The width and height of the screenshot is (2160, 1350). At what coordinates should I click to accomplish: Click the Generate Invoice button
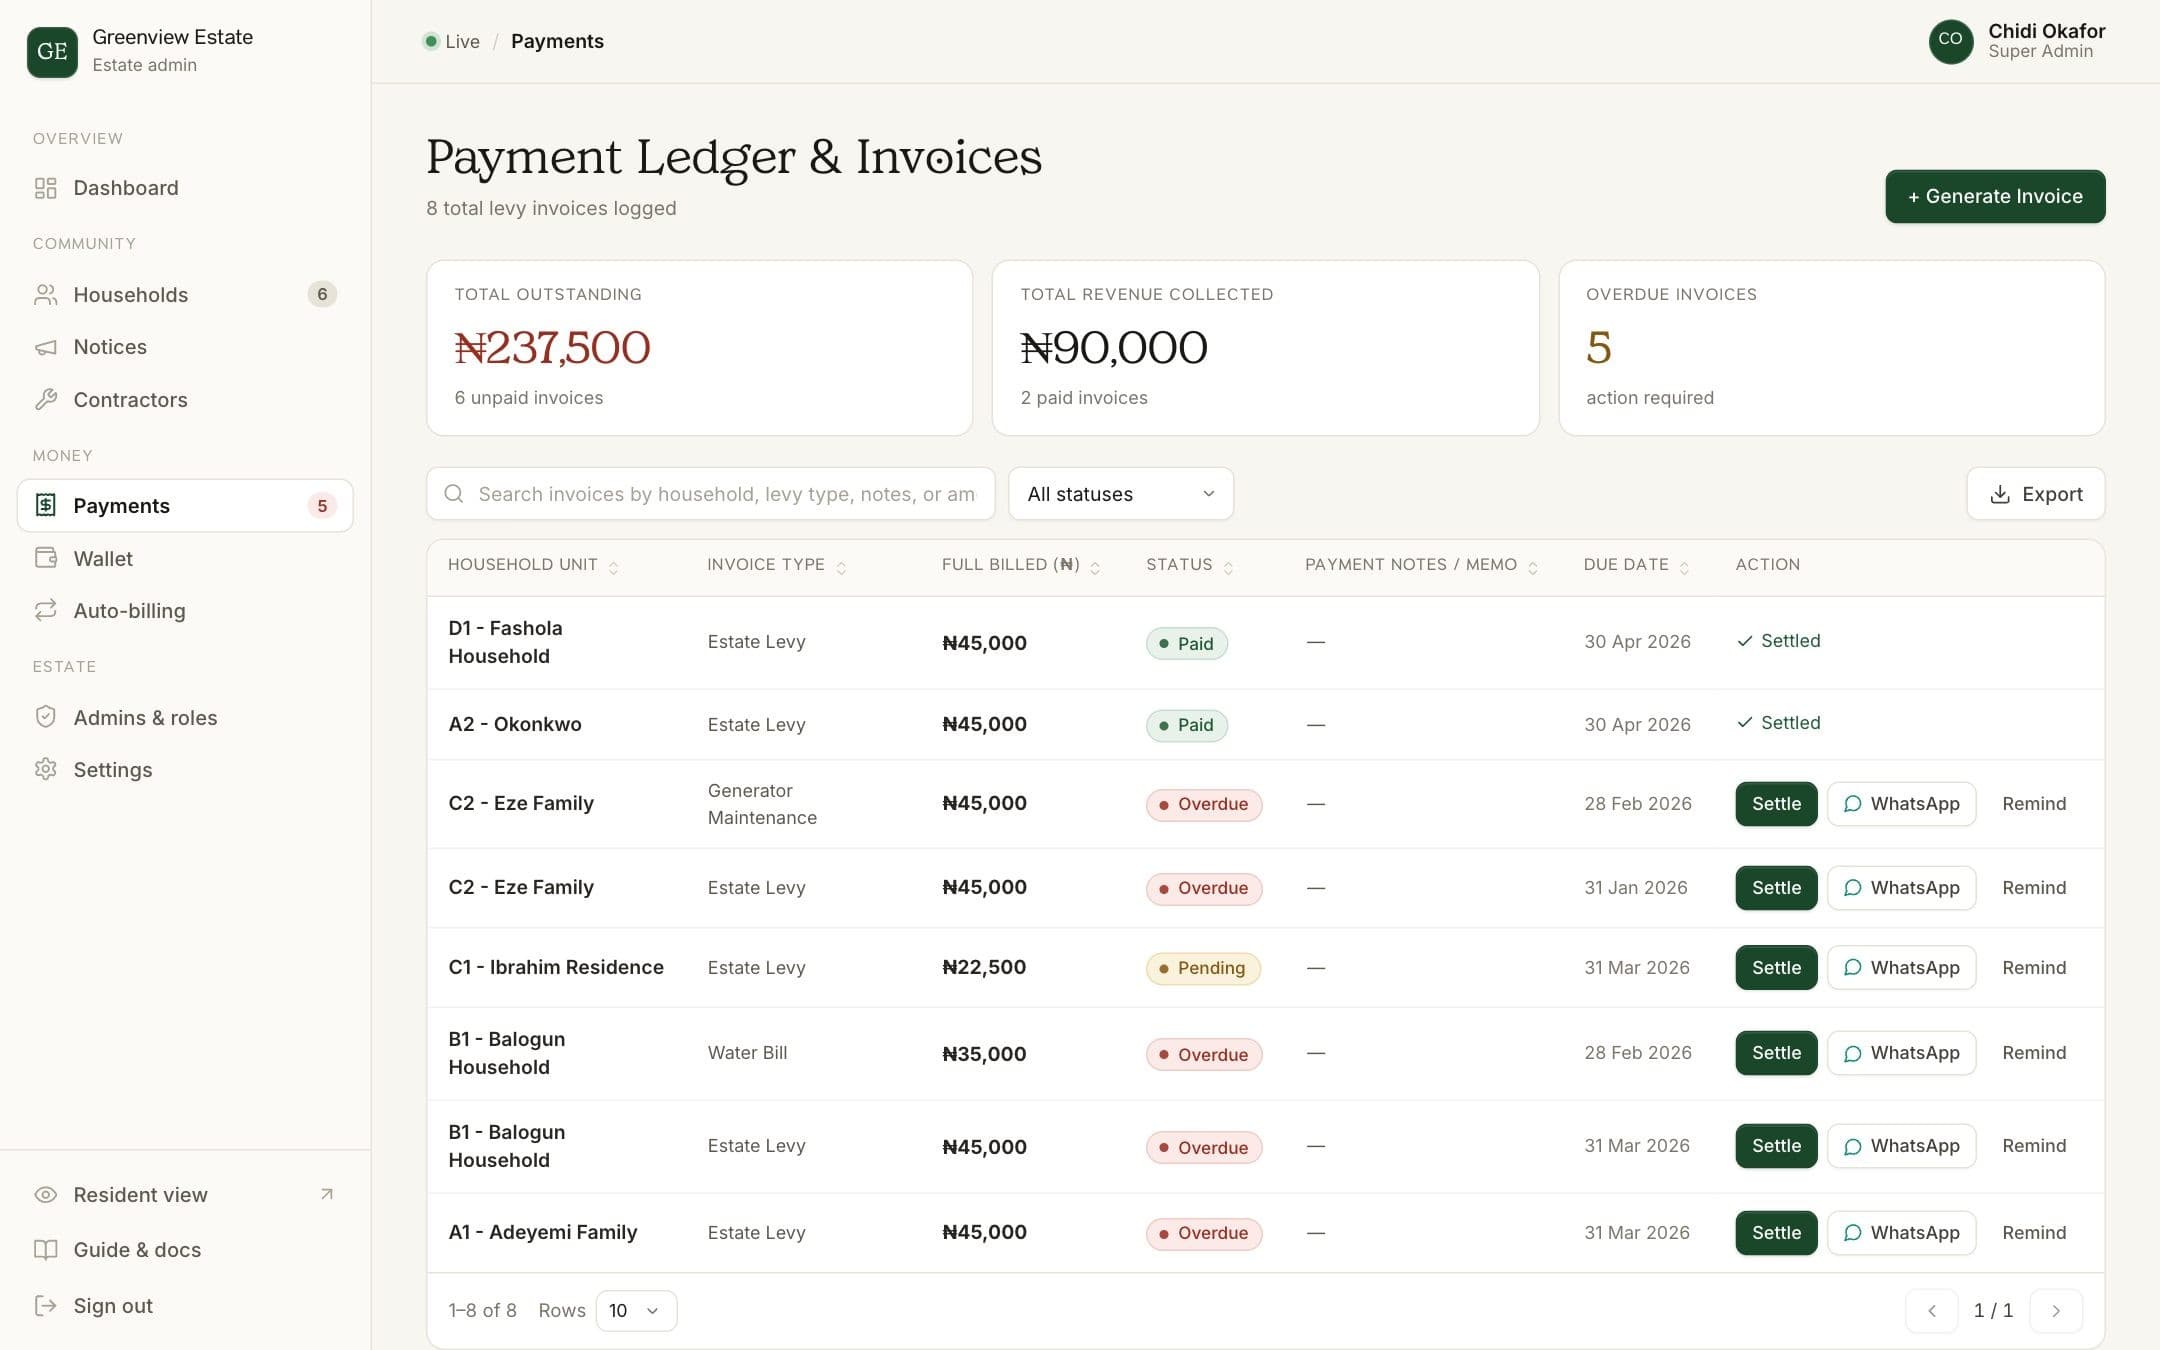1995,196
